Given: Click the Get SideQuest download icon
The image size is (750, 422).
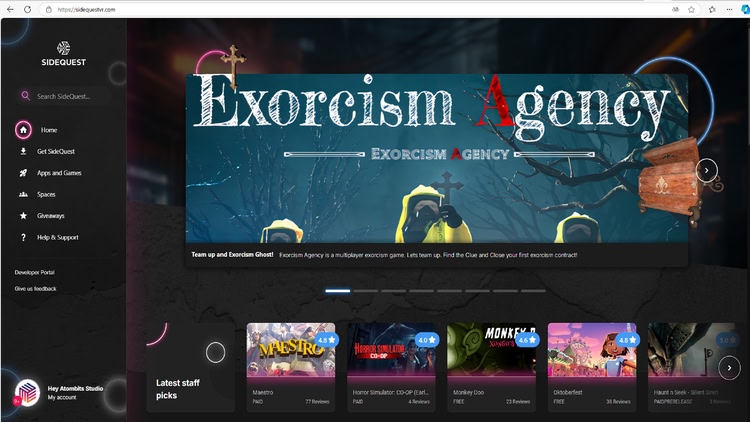Looking at the screenshot, I should [23, 151].
